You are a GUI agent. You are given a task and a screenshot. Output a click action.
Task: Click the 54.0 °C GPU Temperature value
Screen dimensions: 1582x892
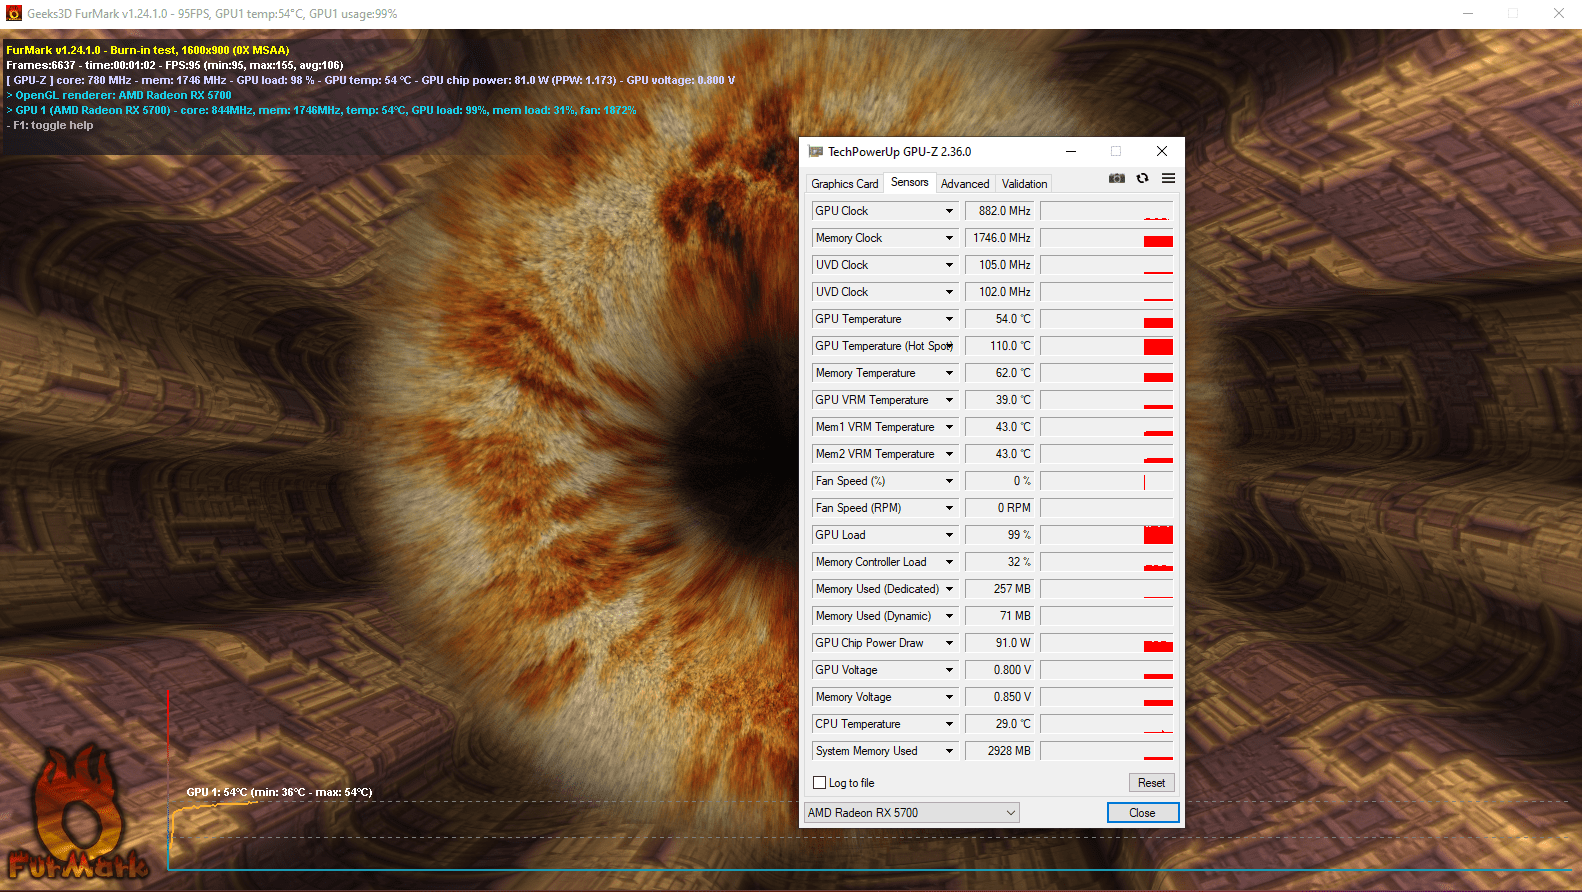(x=1000, y=319)
